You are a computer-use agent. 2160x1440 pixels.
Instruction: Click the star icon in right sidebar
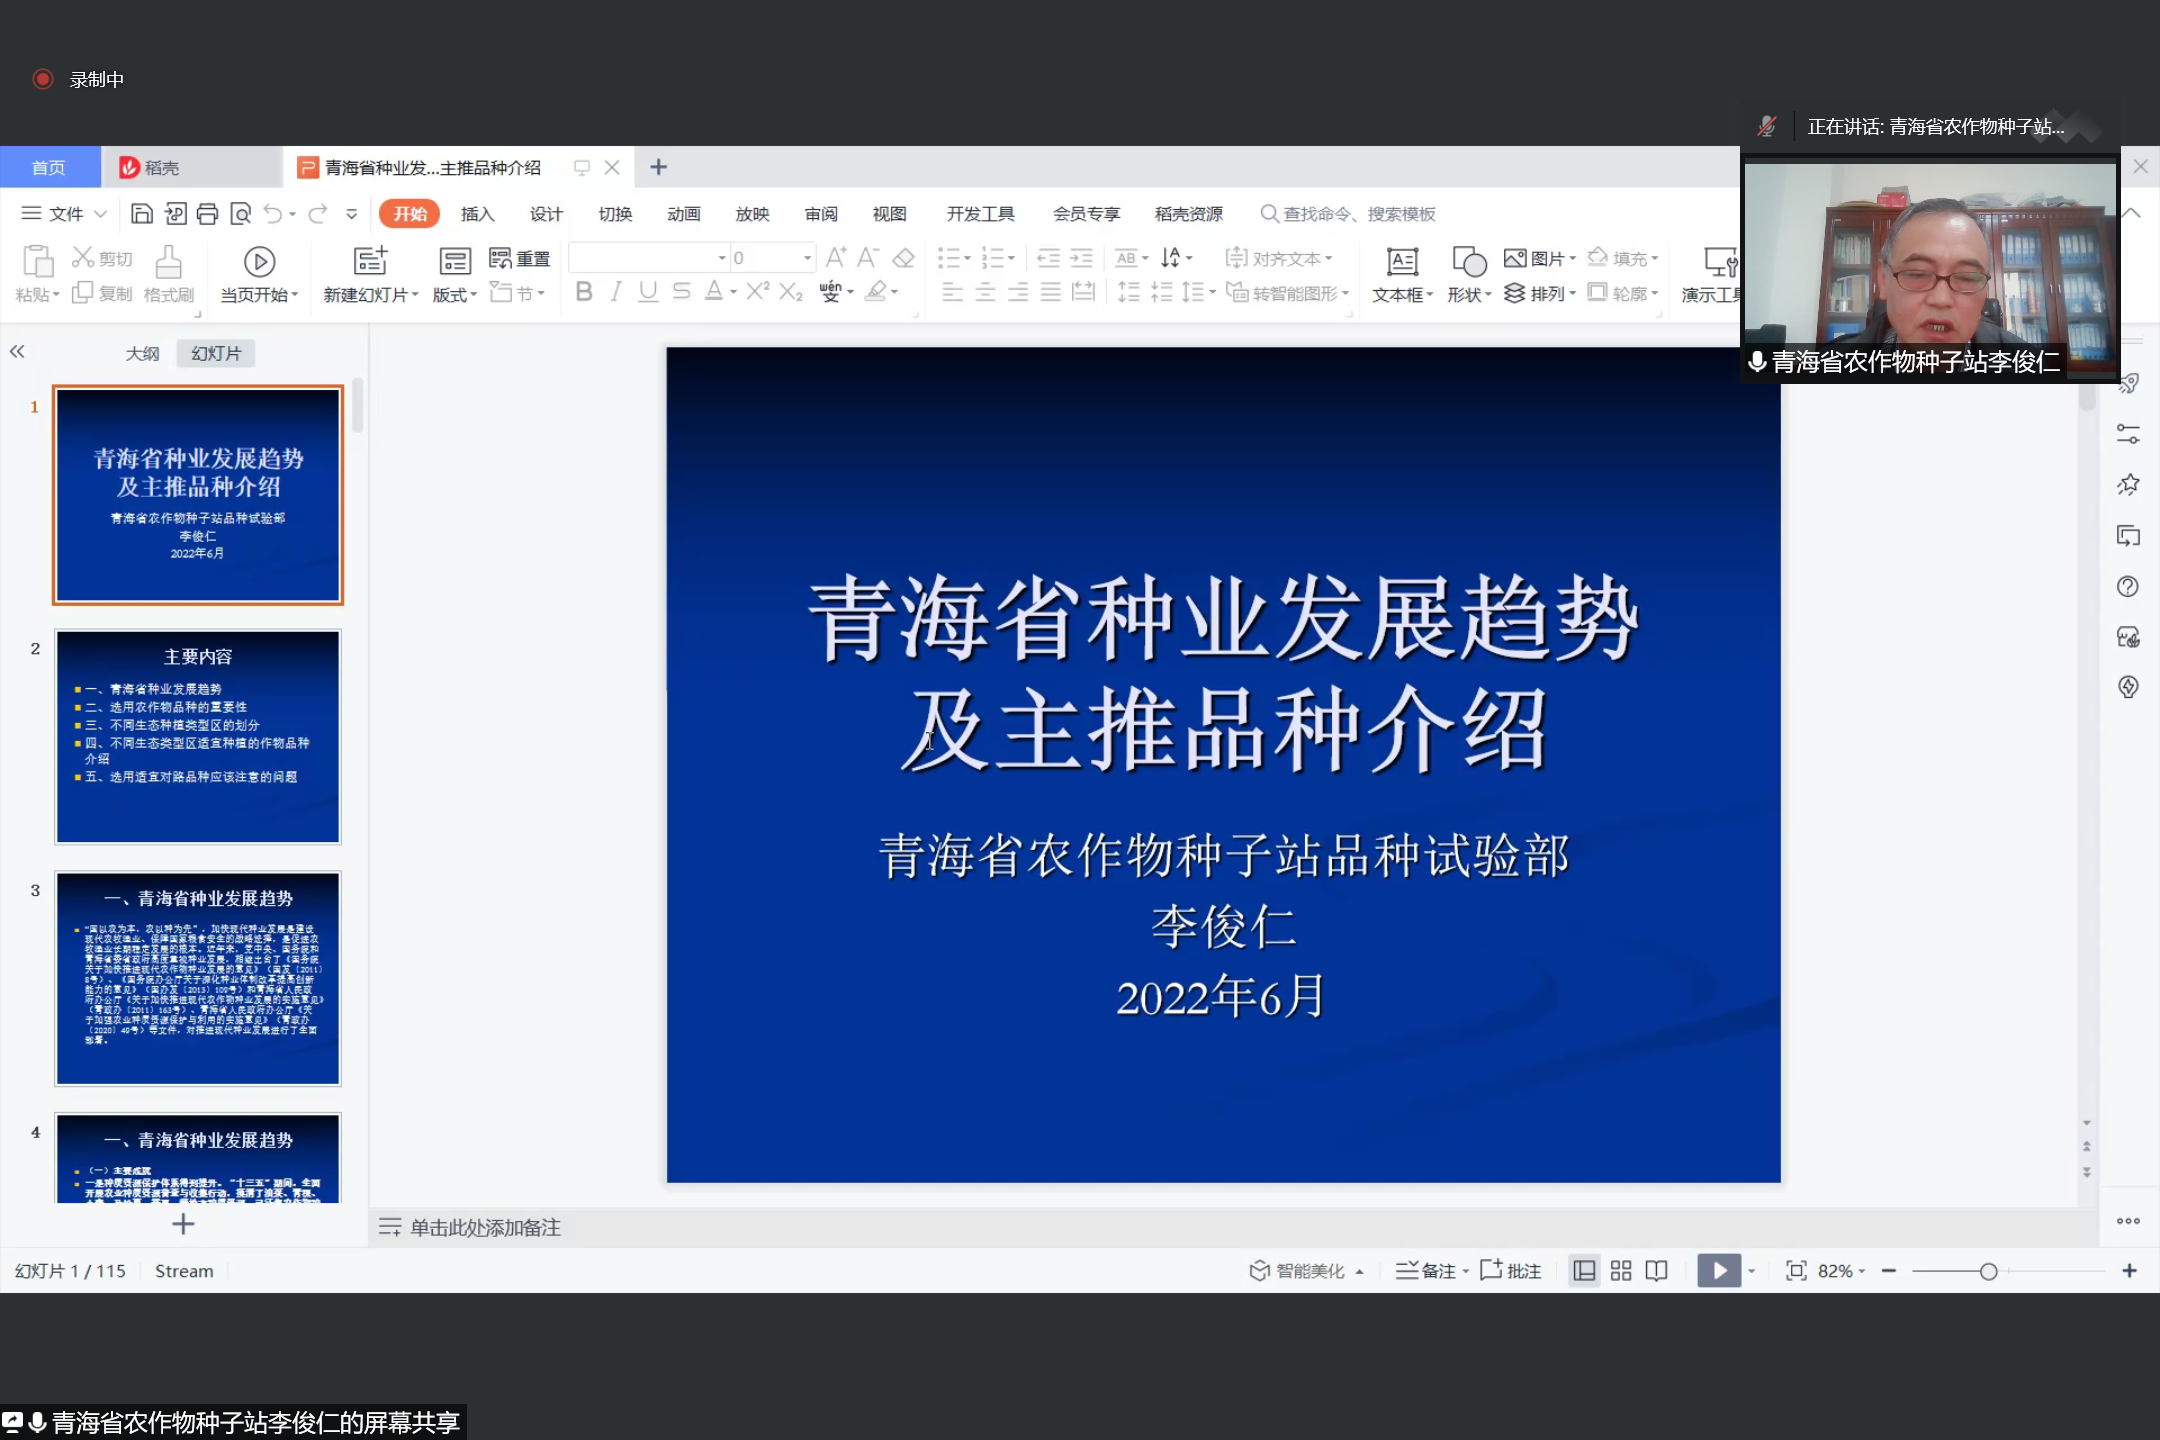2128,485
